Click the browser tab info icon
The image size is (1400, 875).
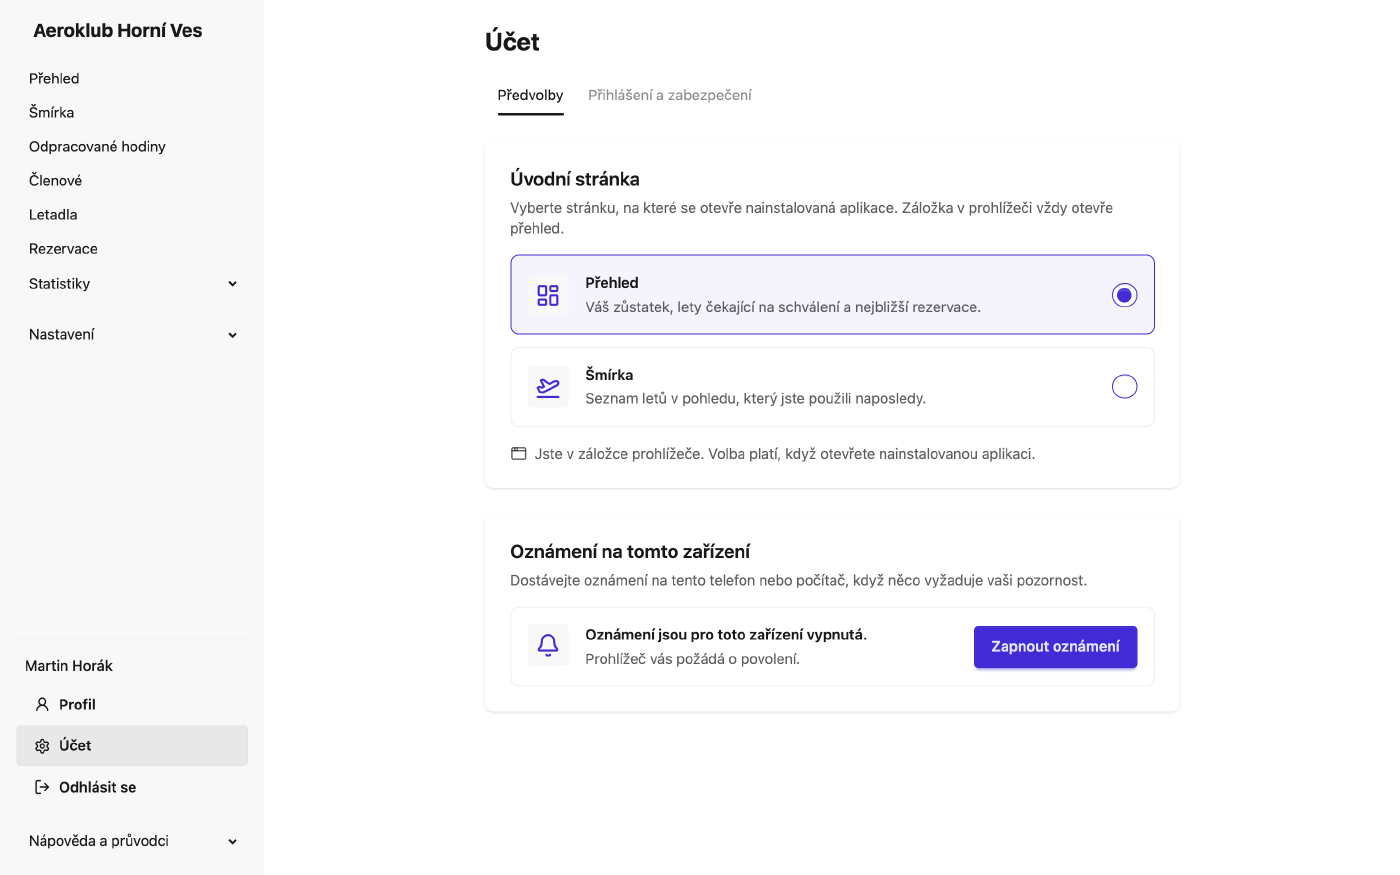pos(518,454)
